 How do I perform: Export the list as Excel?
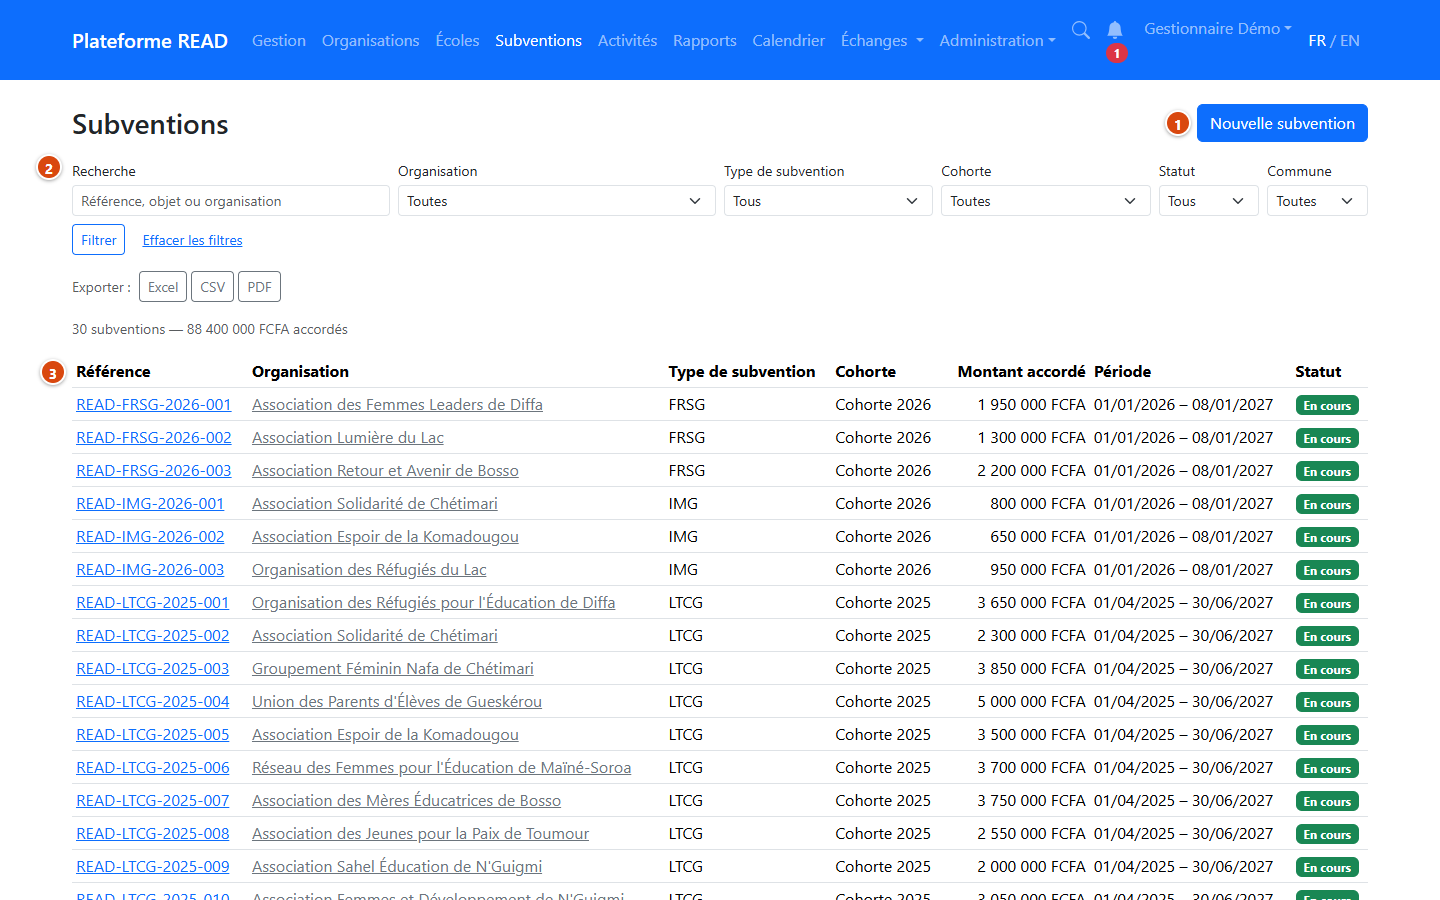tap(163, 287)
